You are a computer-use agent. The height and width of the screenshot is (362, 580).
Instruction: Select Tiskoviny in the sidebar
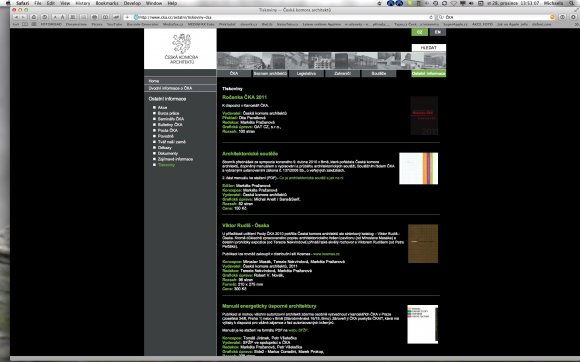pos(166,165)
